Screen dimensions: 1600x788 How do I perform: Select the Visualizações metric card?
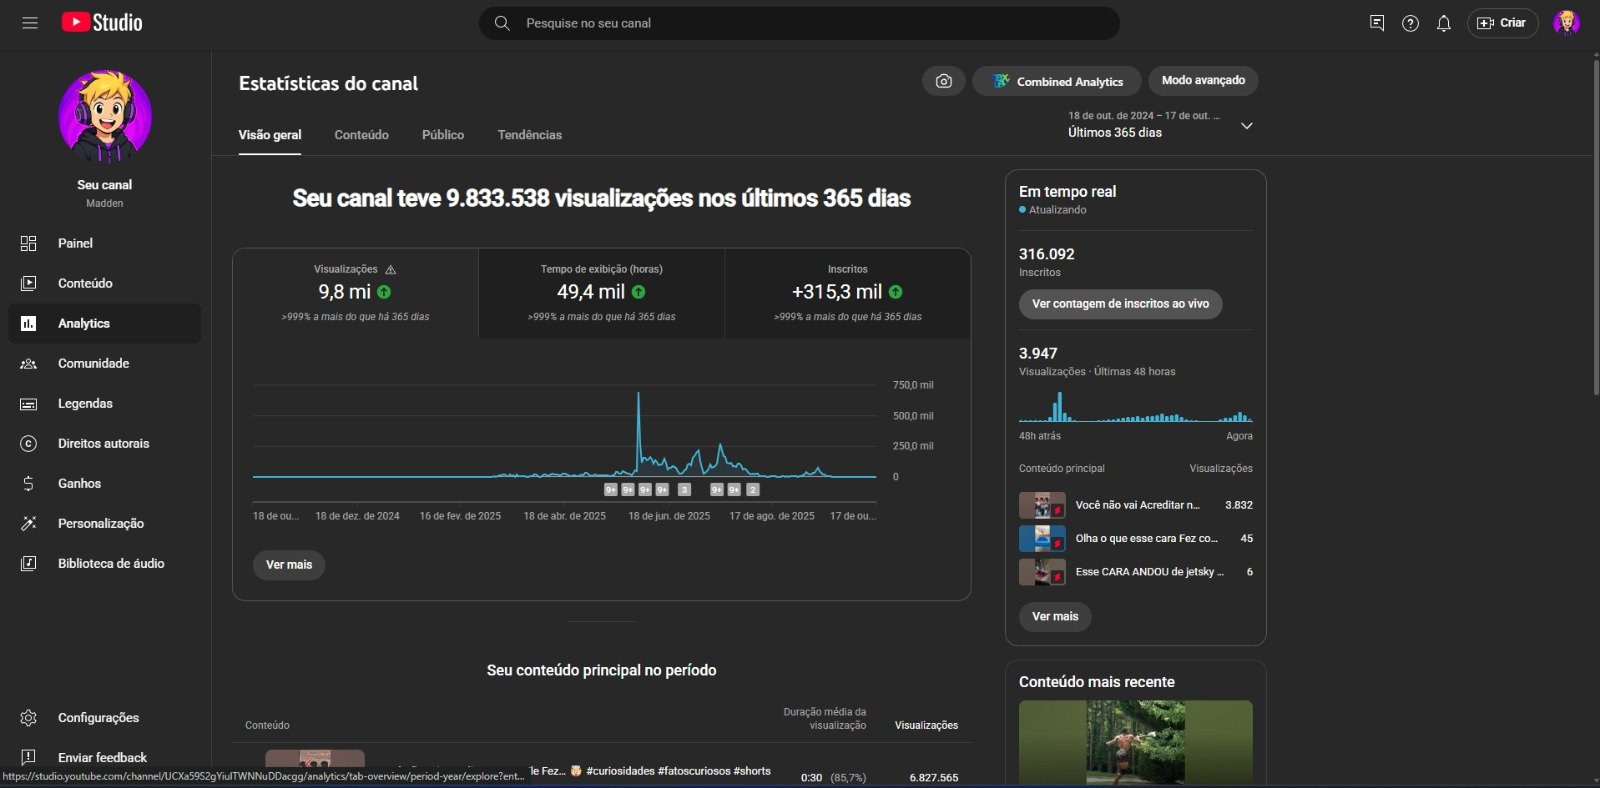pos(355,293)
